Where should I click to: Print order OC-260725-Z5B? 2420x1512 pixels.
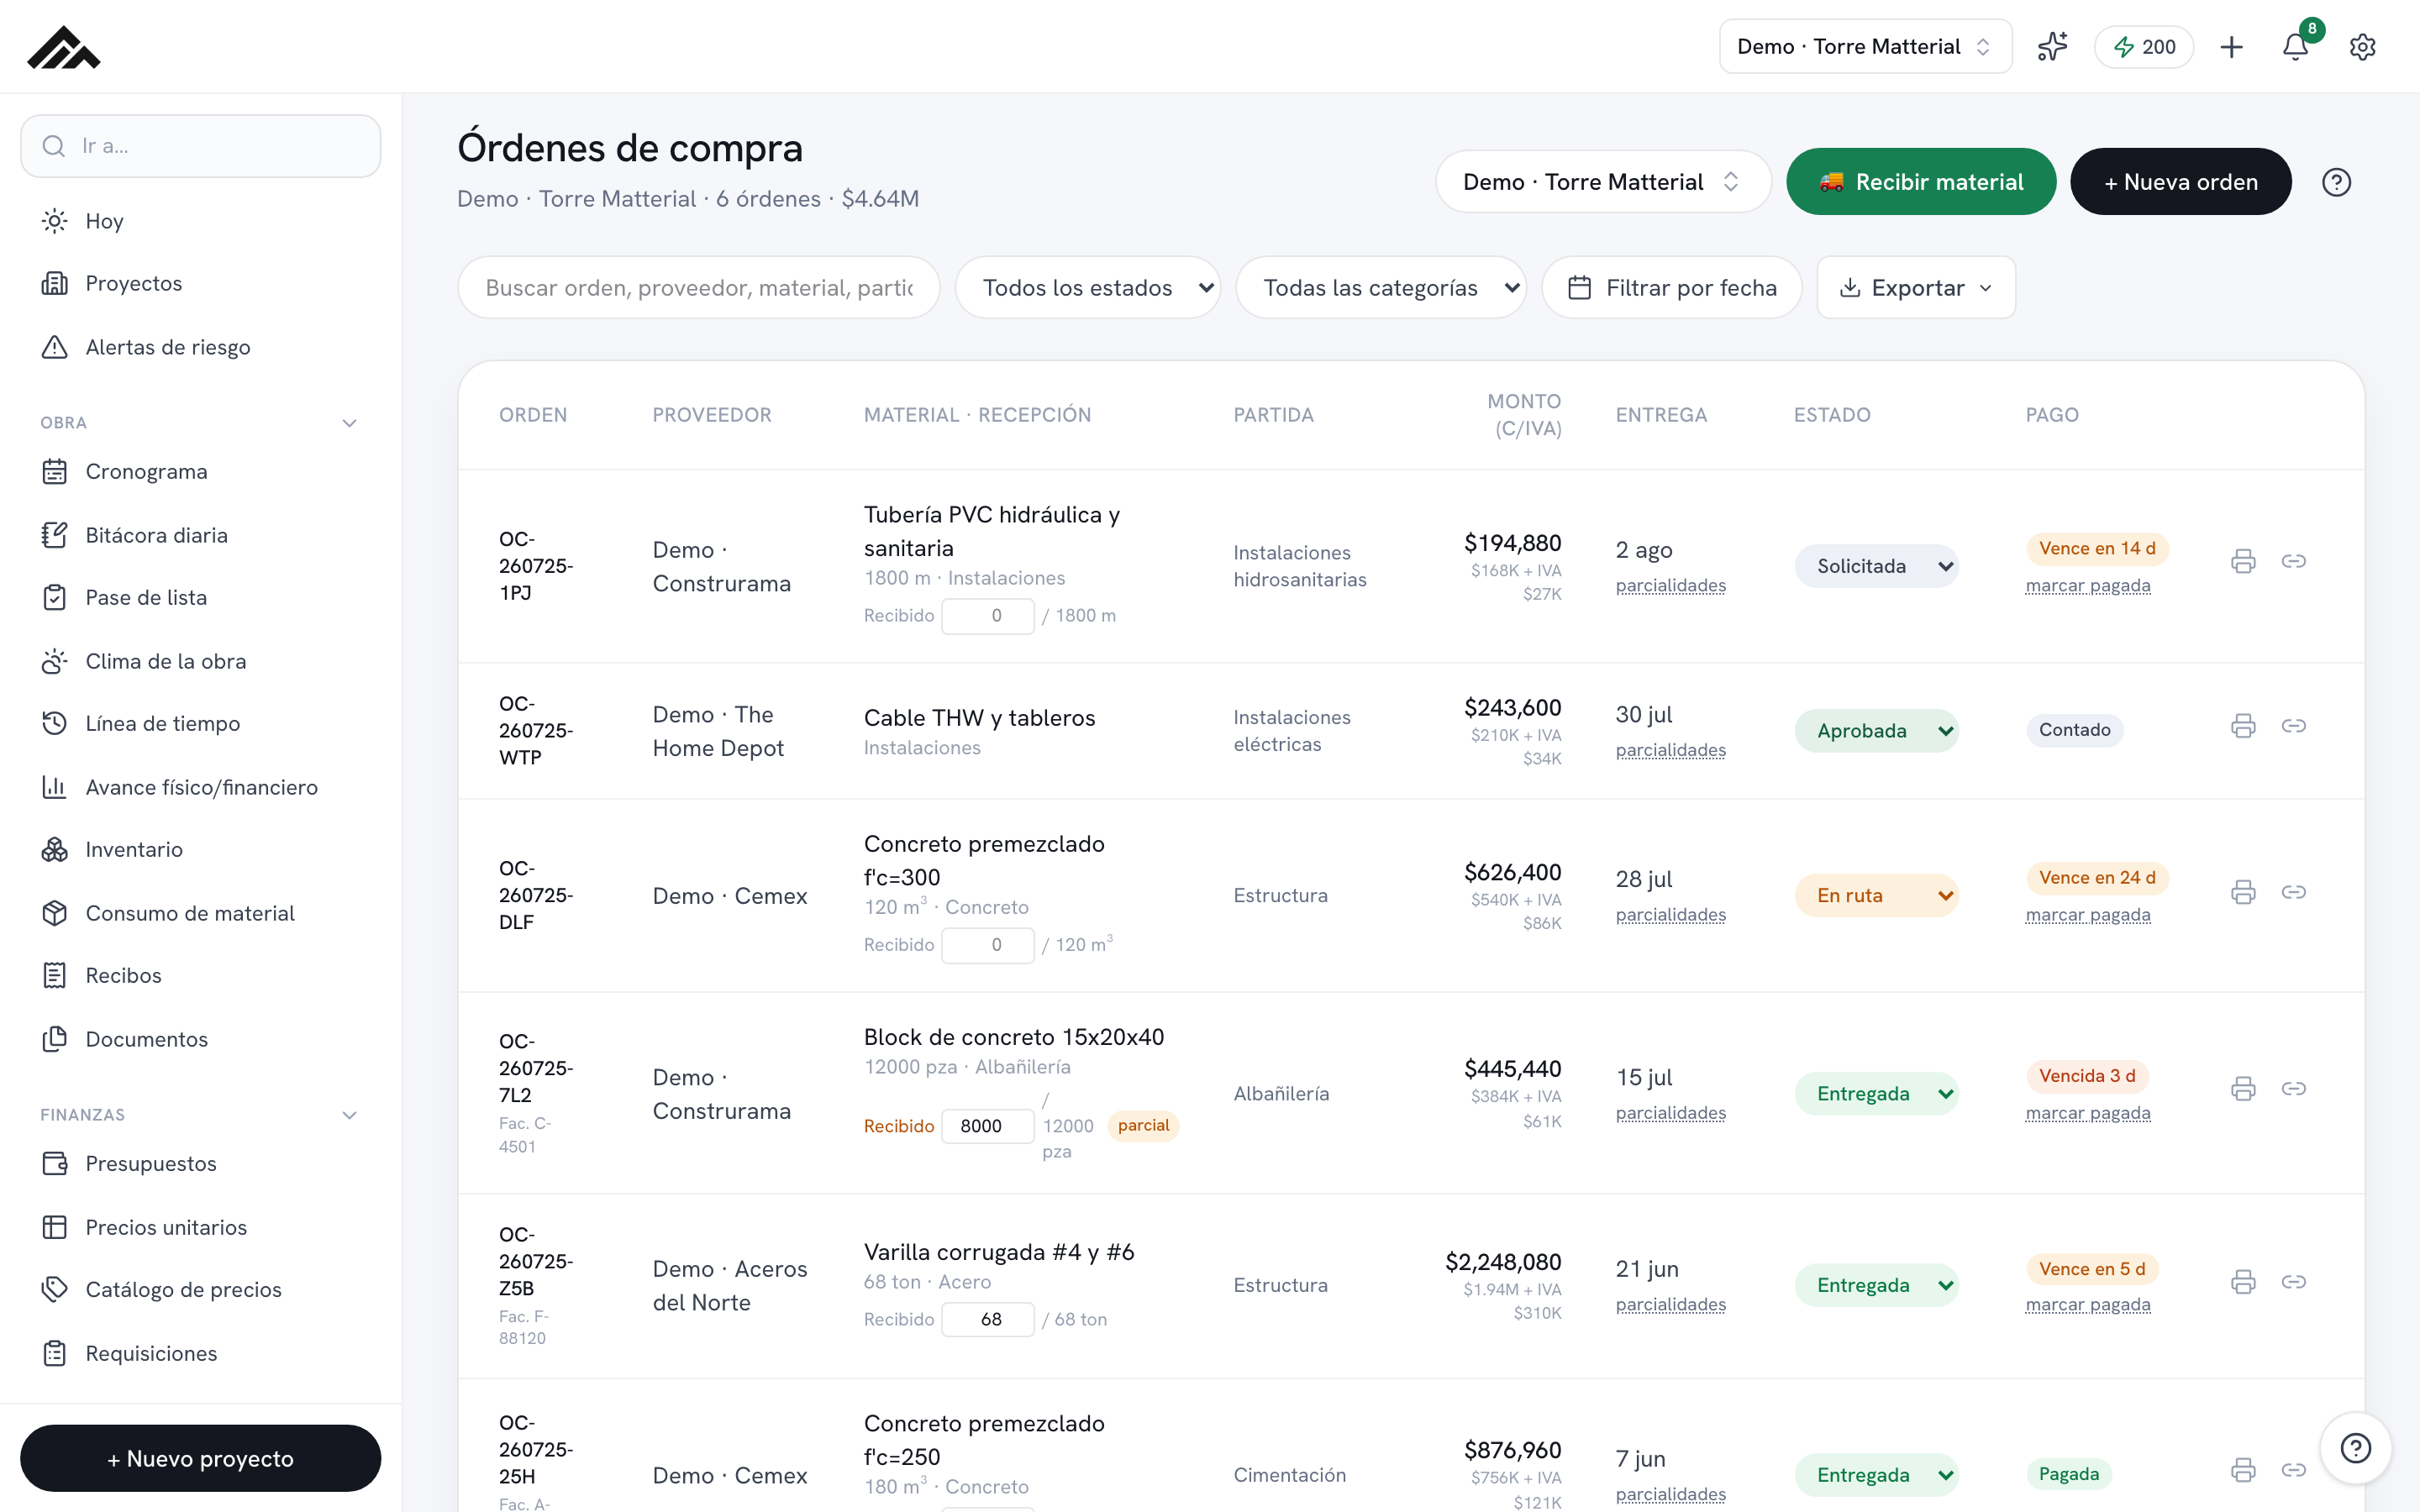point(2243,1282)
